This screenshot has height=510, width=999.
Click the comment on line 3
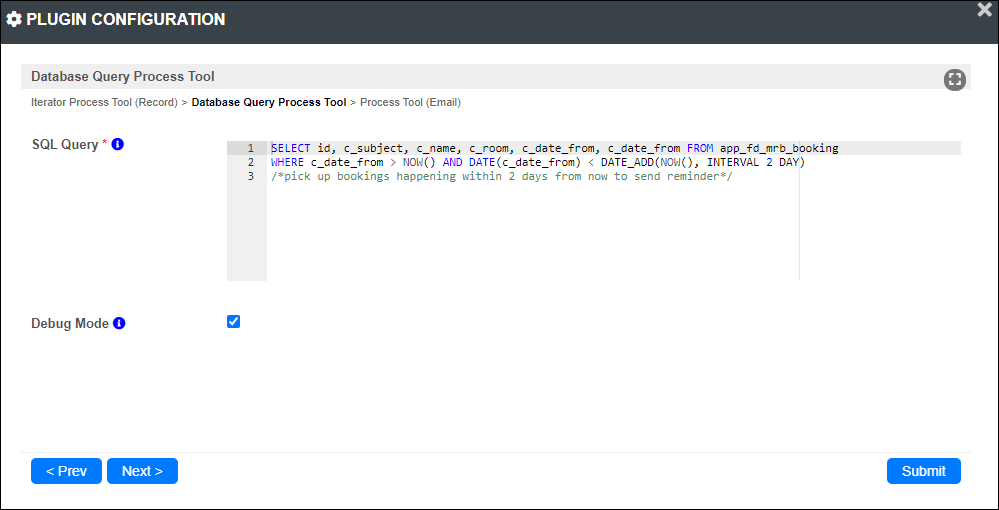click(x=501, y=176)
